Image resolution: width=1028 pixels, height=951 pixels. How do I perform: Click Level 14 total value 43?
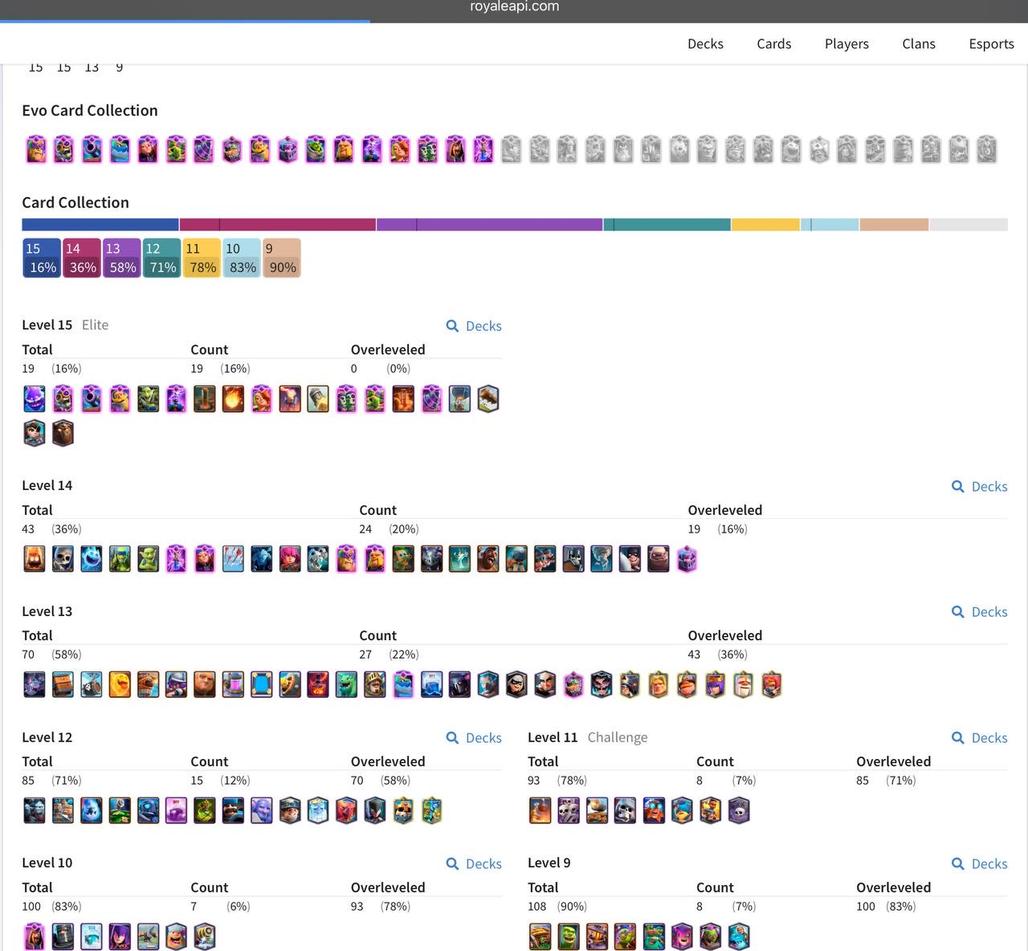click(x=28, y=529)
